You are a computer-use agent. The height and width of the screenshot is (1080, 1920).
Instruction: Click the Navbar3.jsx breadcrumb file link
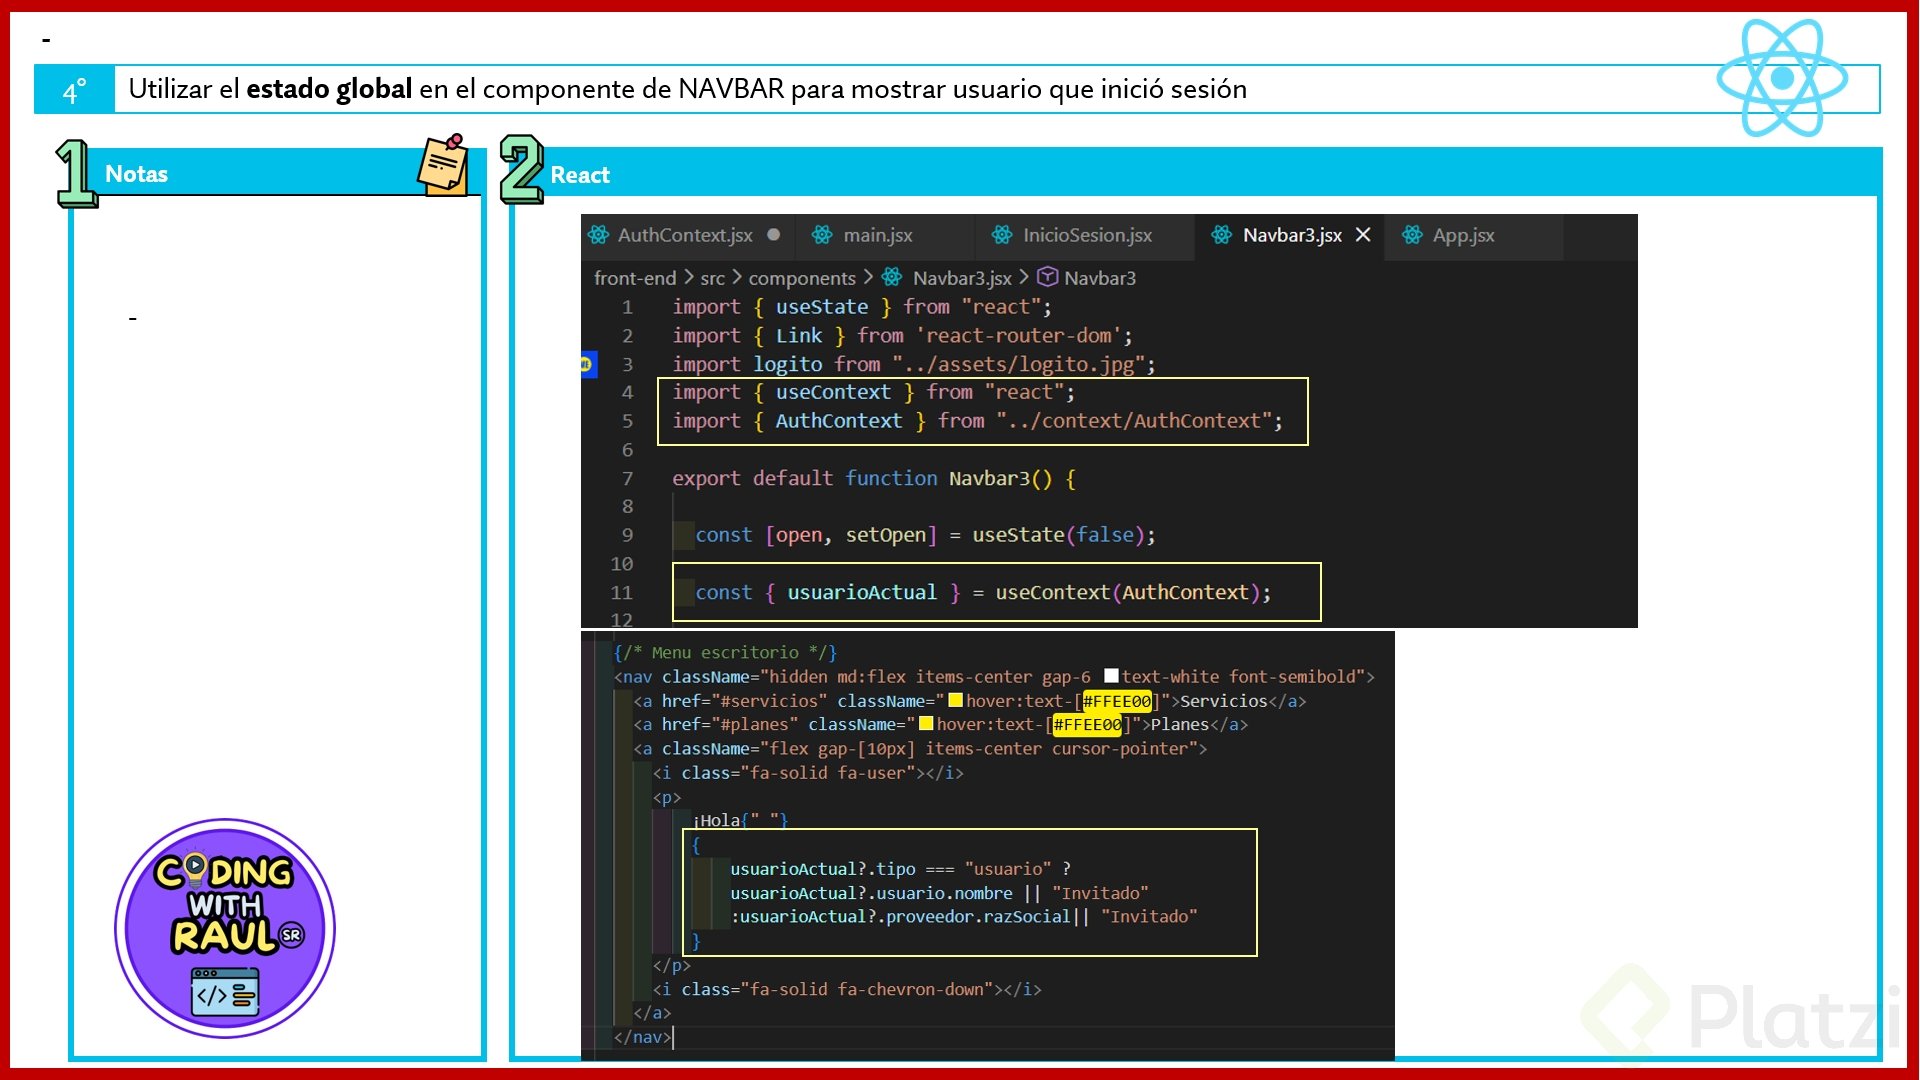[961, 278]
